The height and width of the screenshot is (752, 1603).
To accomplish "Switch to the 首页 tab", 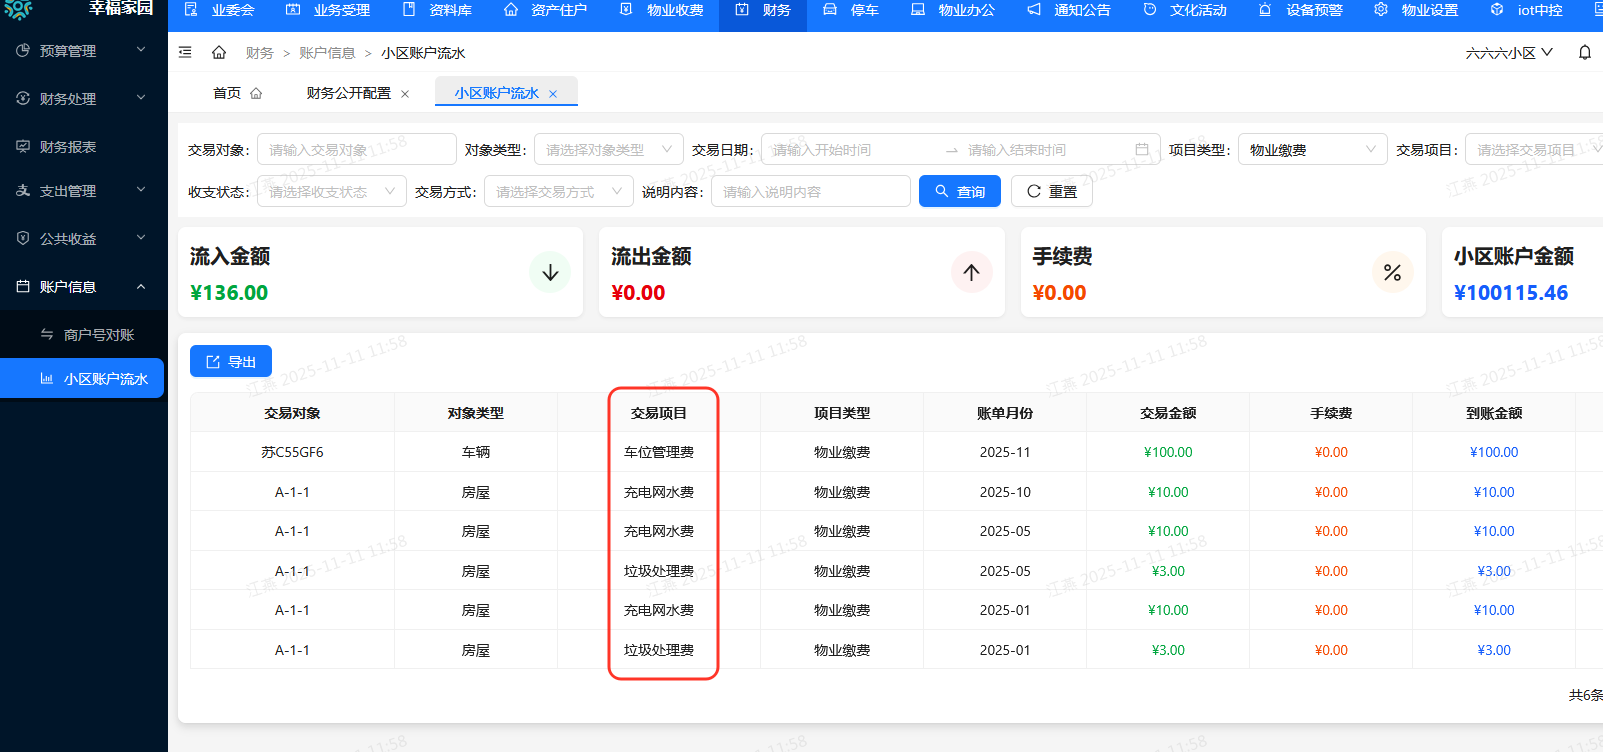I will tap(236, 93).
